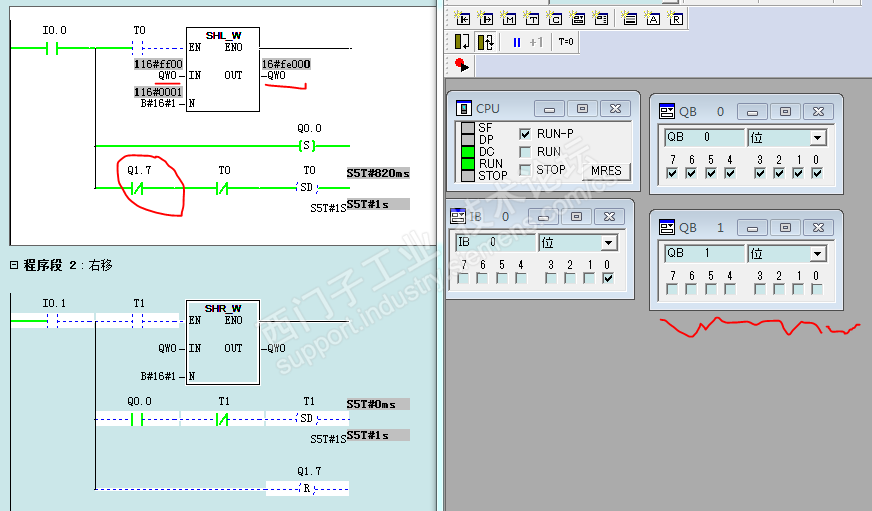Viewport: 872px width, 511px height.
Task: Select the Q0.0 set coil
Action: click(x=307, y=146)
